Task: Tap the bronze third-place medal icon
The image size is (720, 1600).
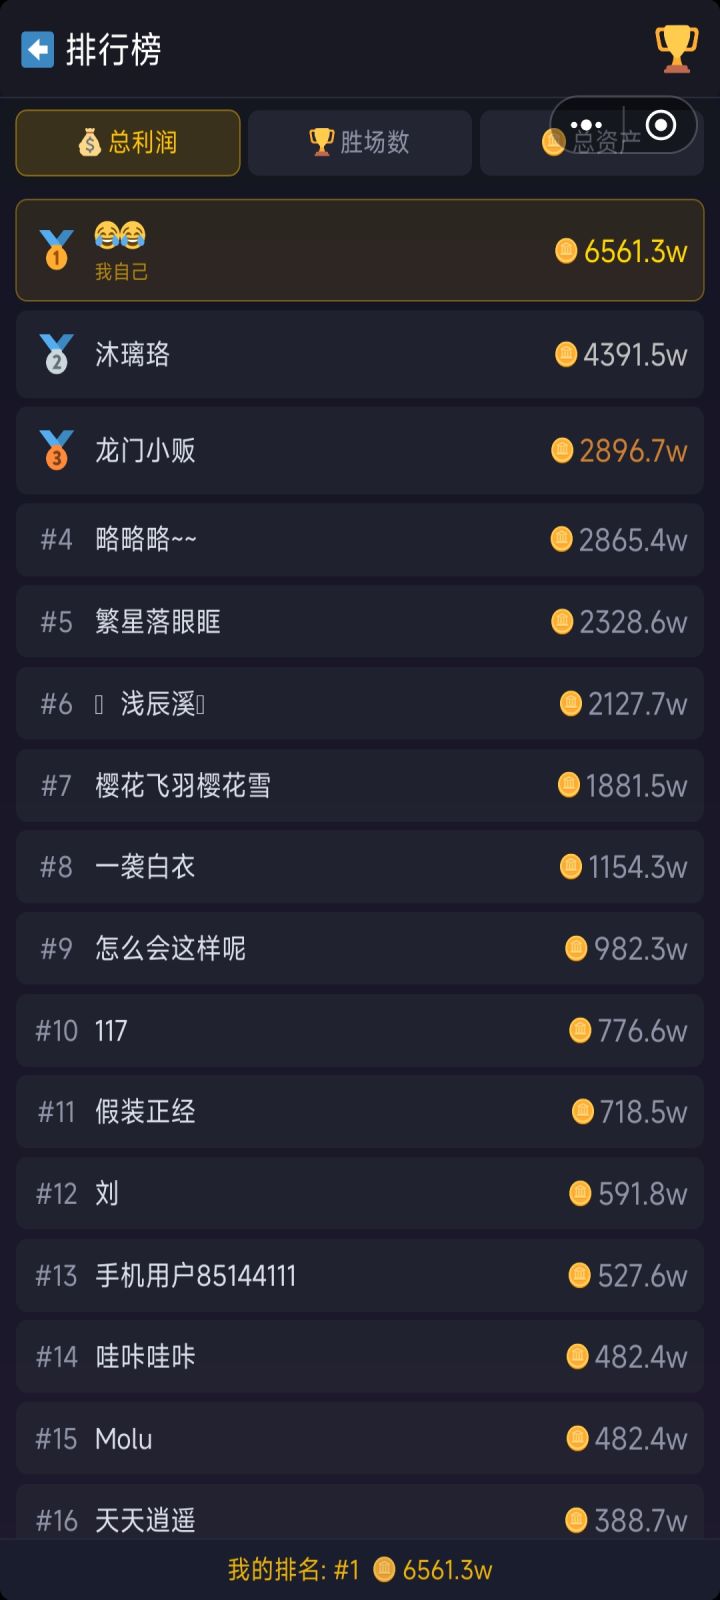Action: [56, 450]
